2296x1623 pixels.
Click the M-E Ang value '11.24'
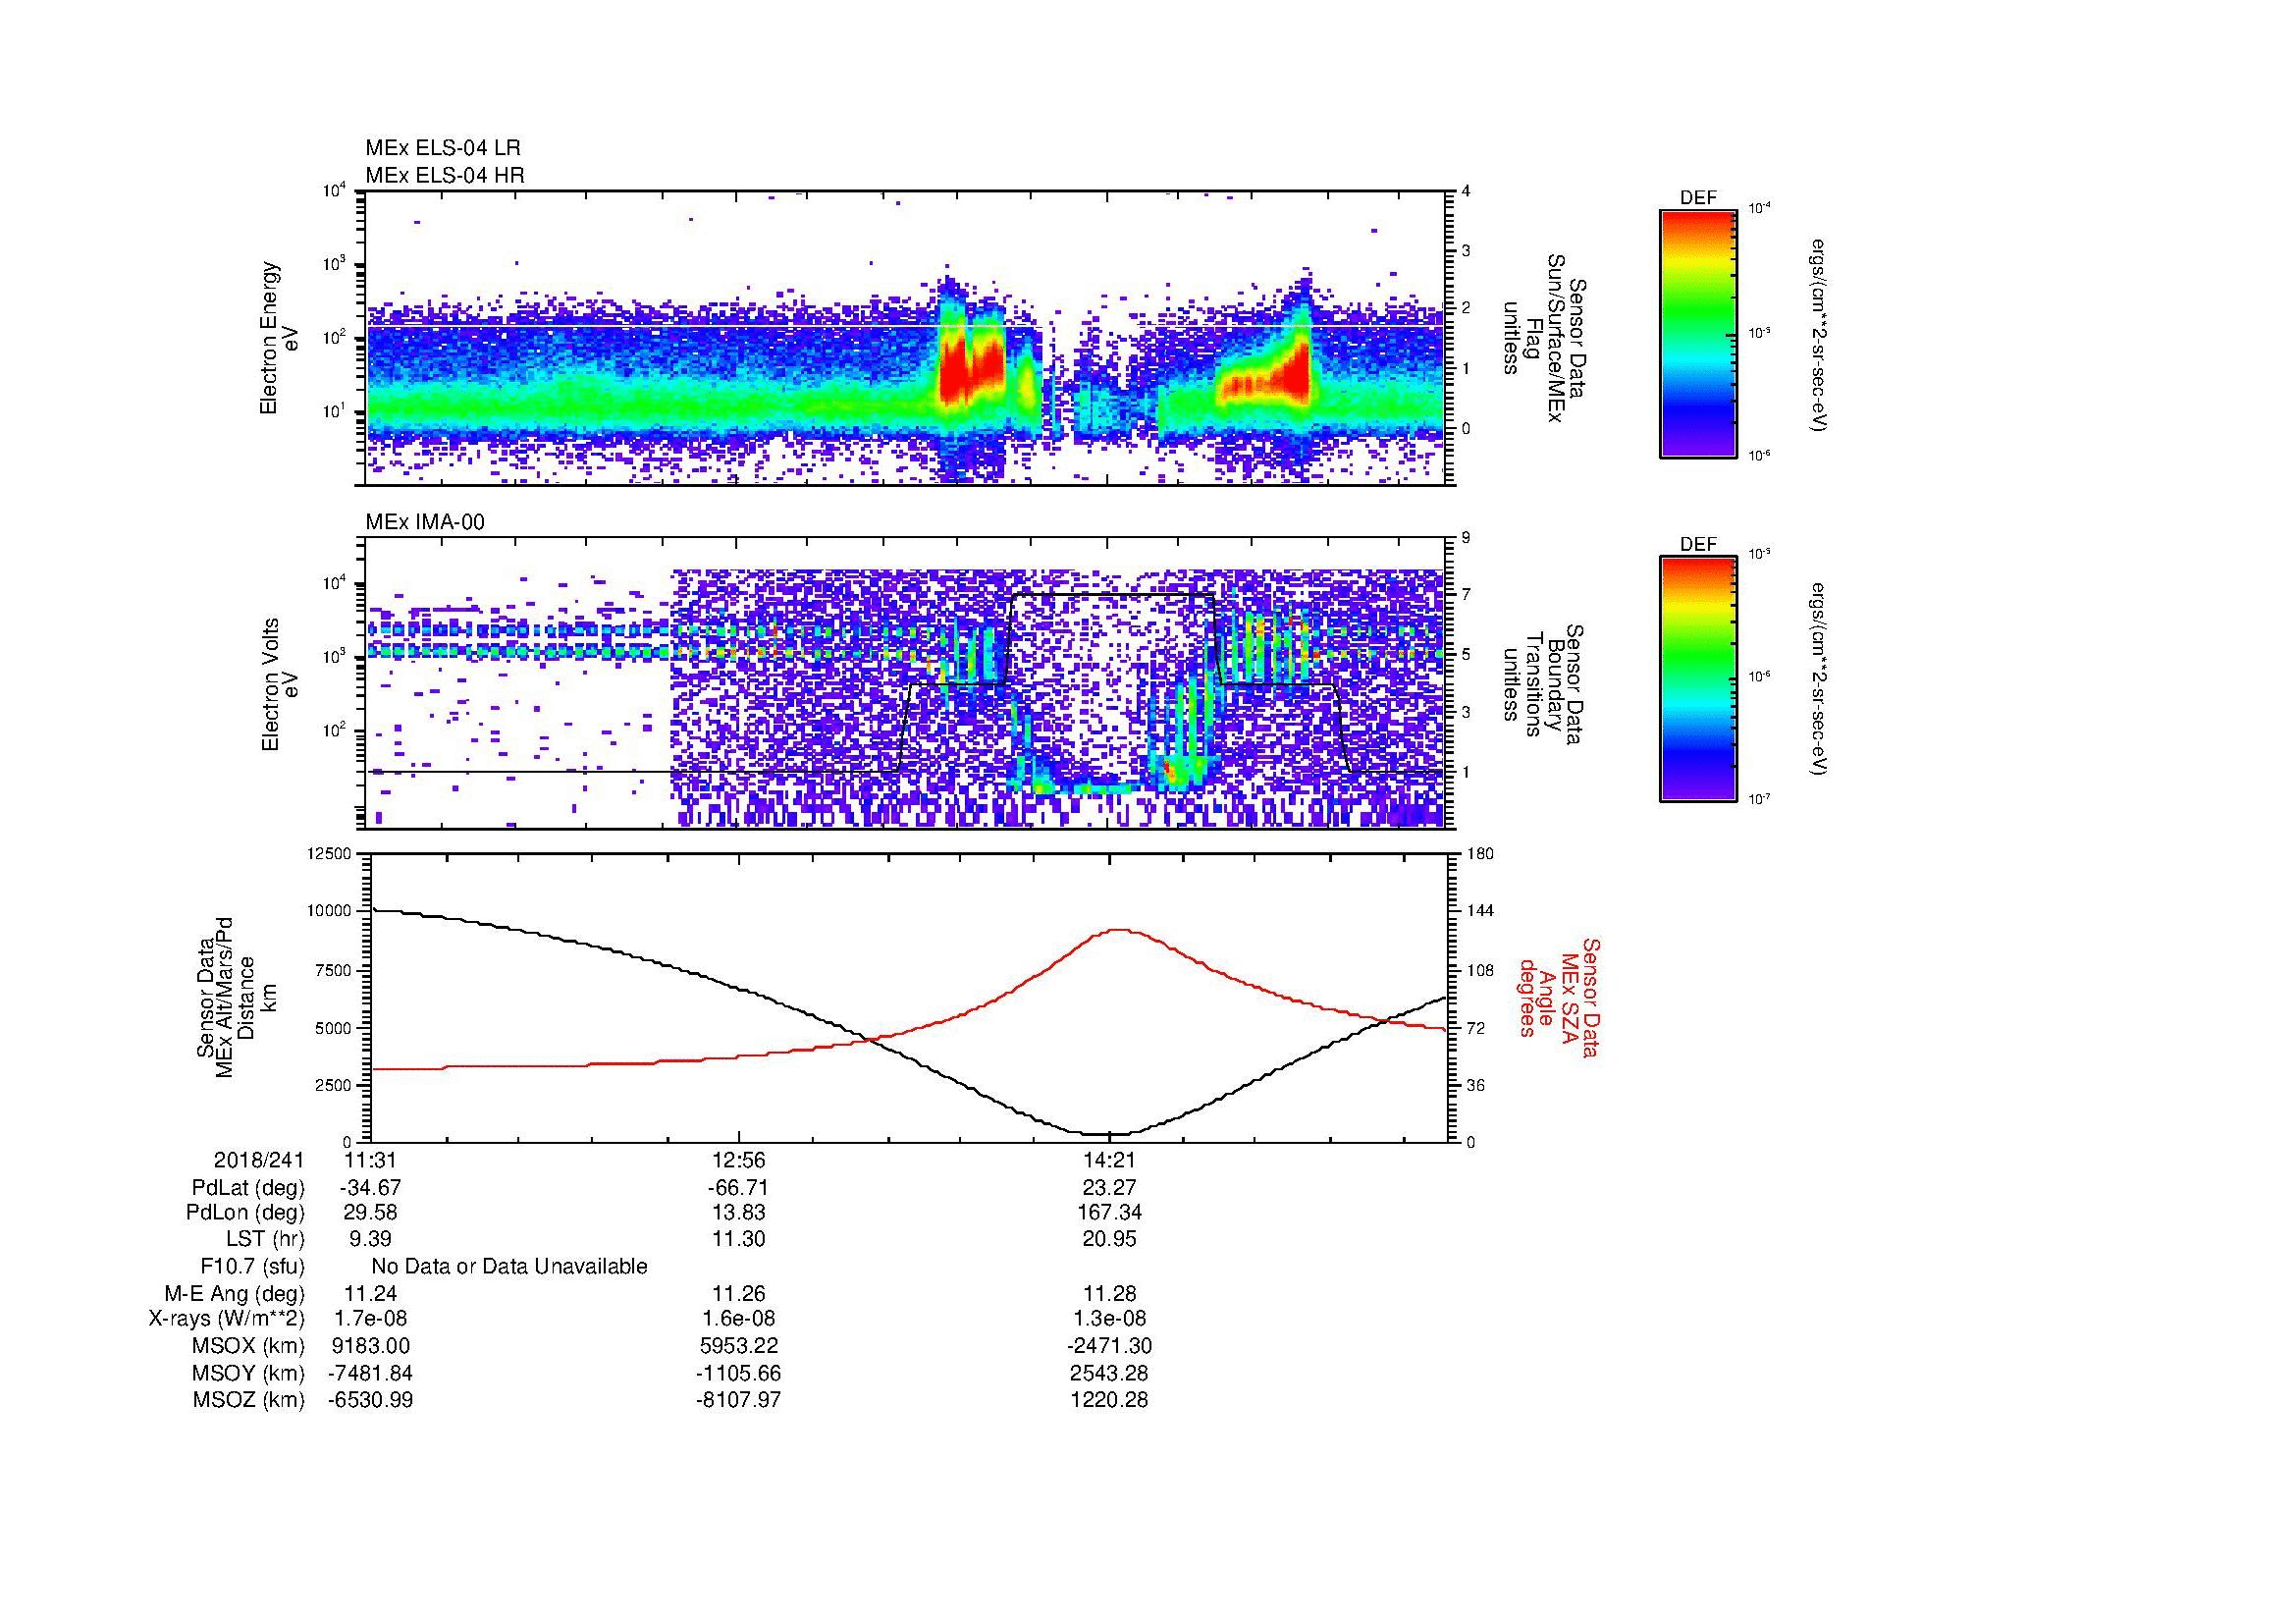coord(370,1293)
